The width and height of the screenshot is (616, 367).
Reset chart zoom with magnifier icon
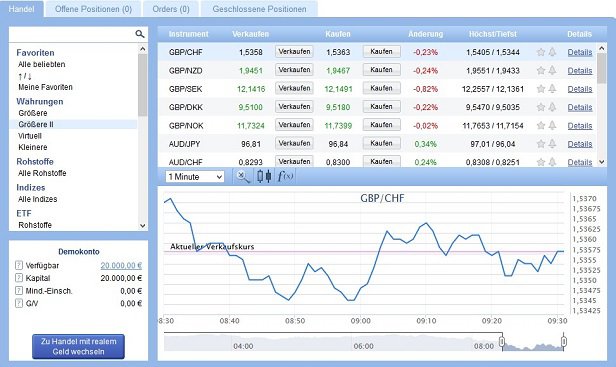(242, 176)
